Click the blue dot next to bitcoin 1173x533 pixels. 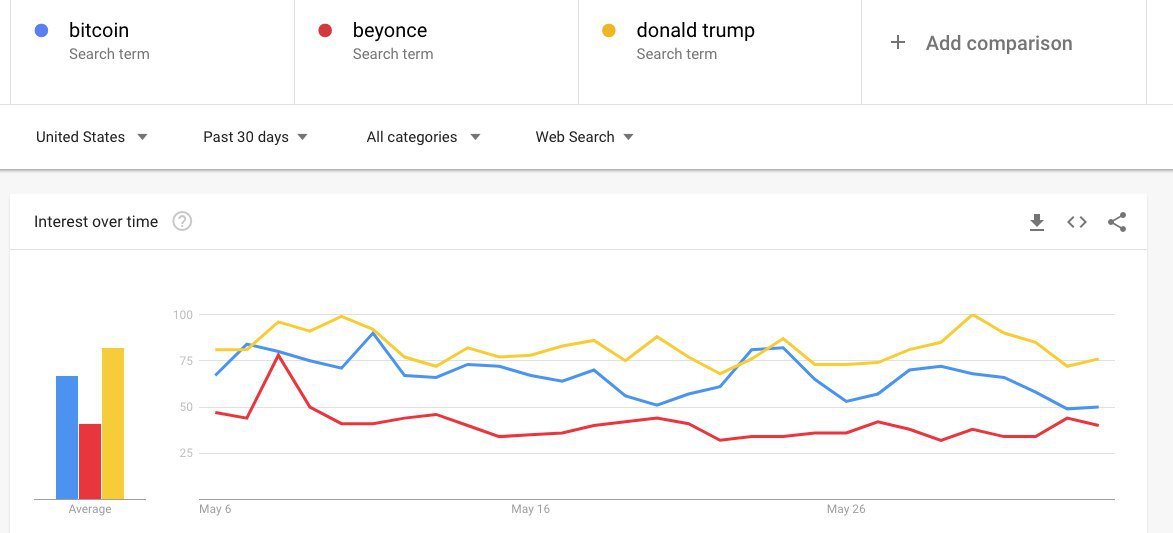(x=41, y=31)
